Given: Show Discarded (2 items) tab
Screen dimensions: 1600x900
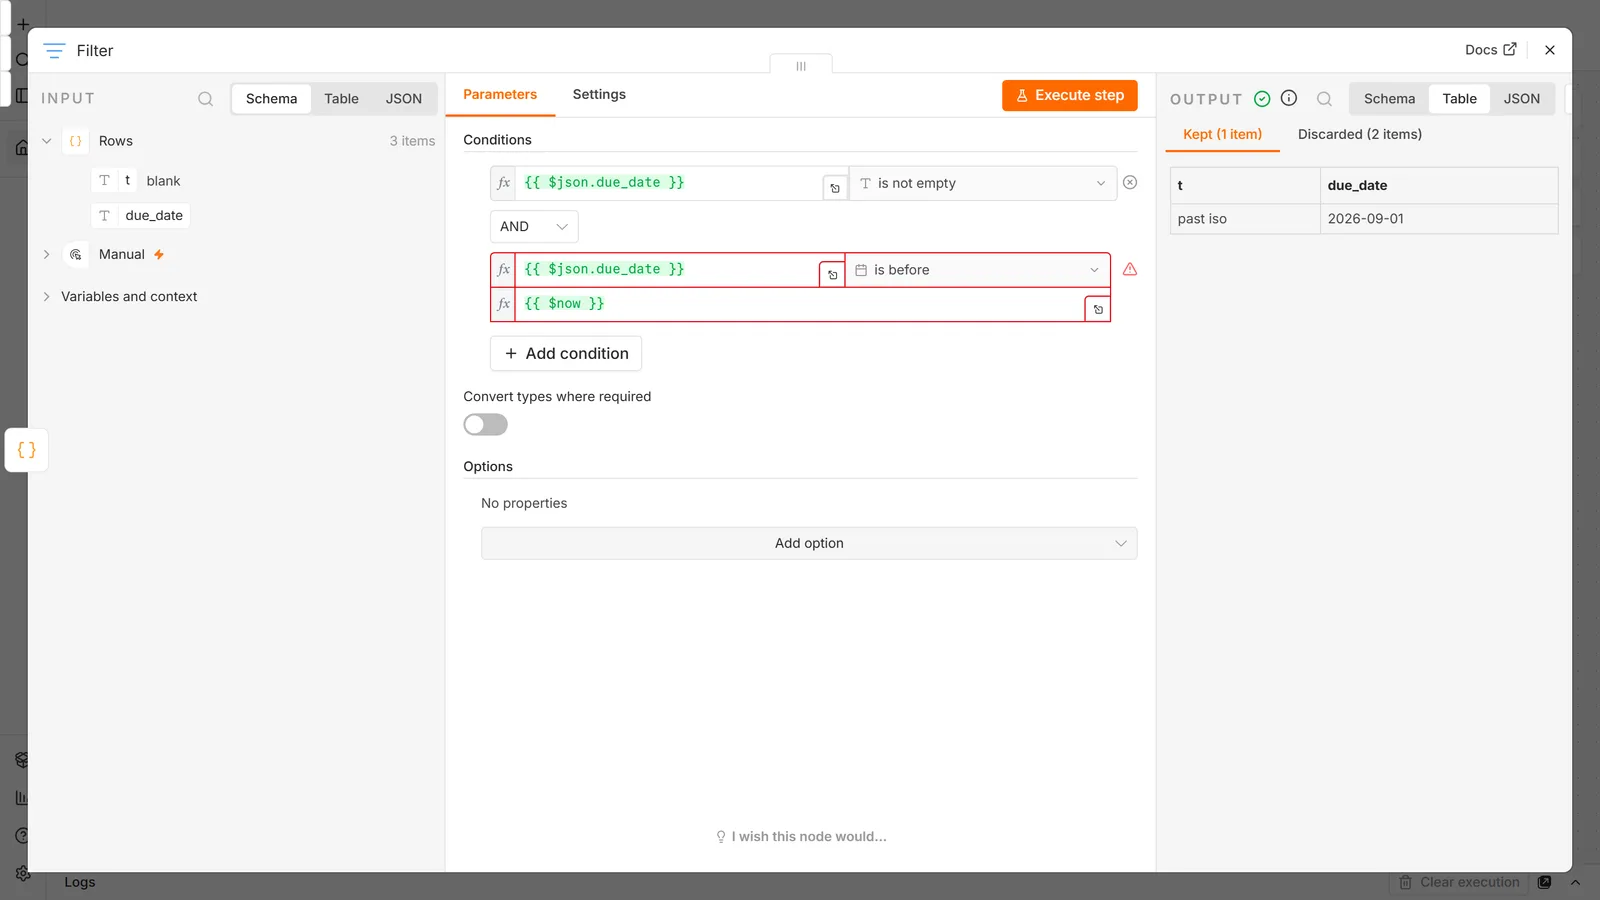Looking at the screenshot, I should pyautogui.click(x=1360, y=135).
